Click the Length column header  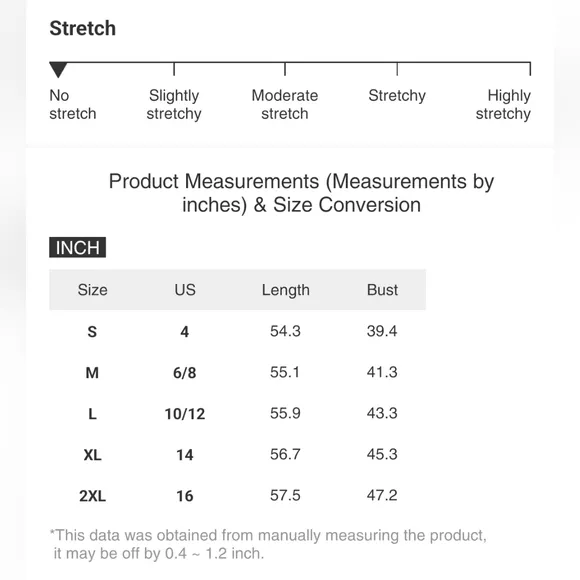[x=286, y=290]
